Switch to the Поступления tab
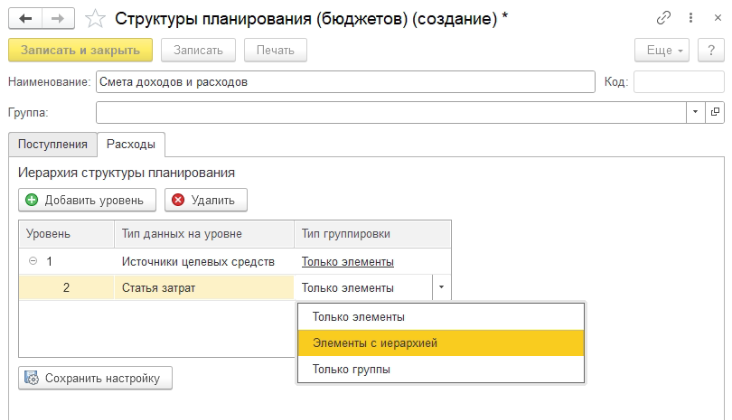Viewport: 732px width, 420px height. point(52,144)
